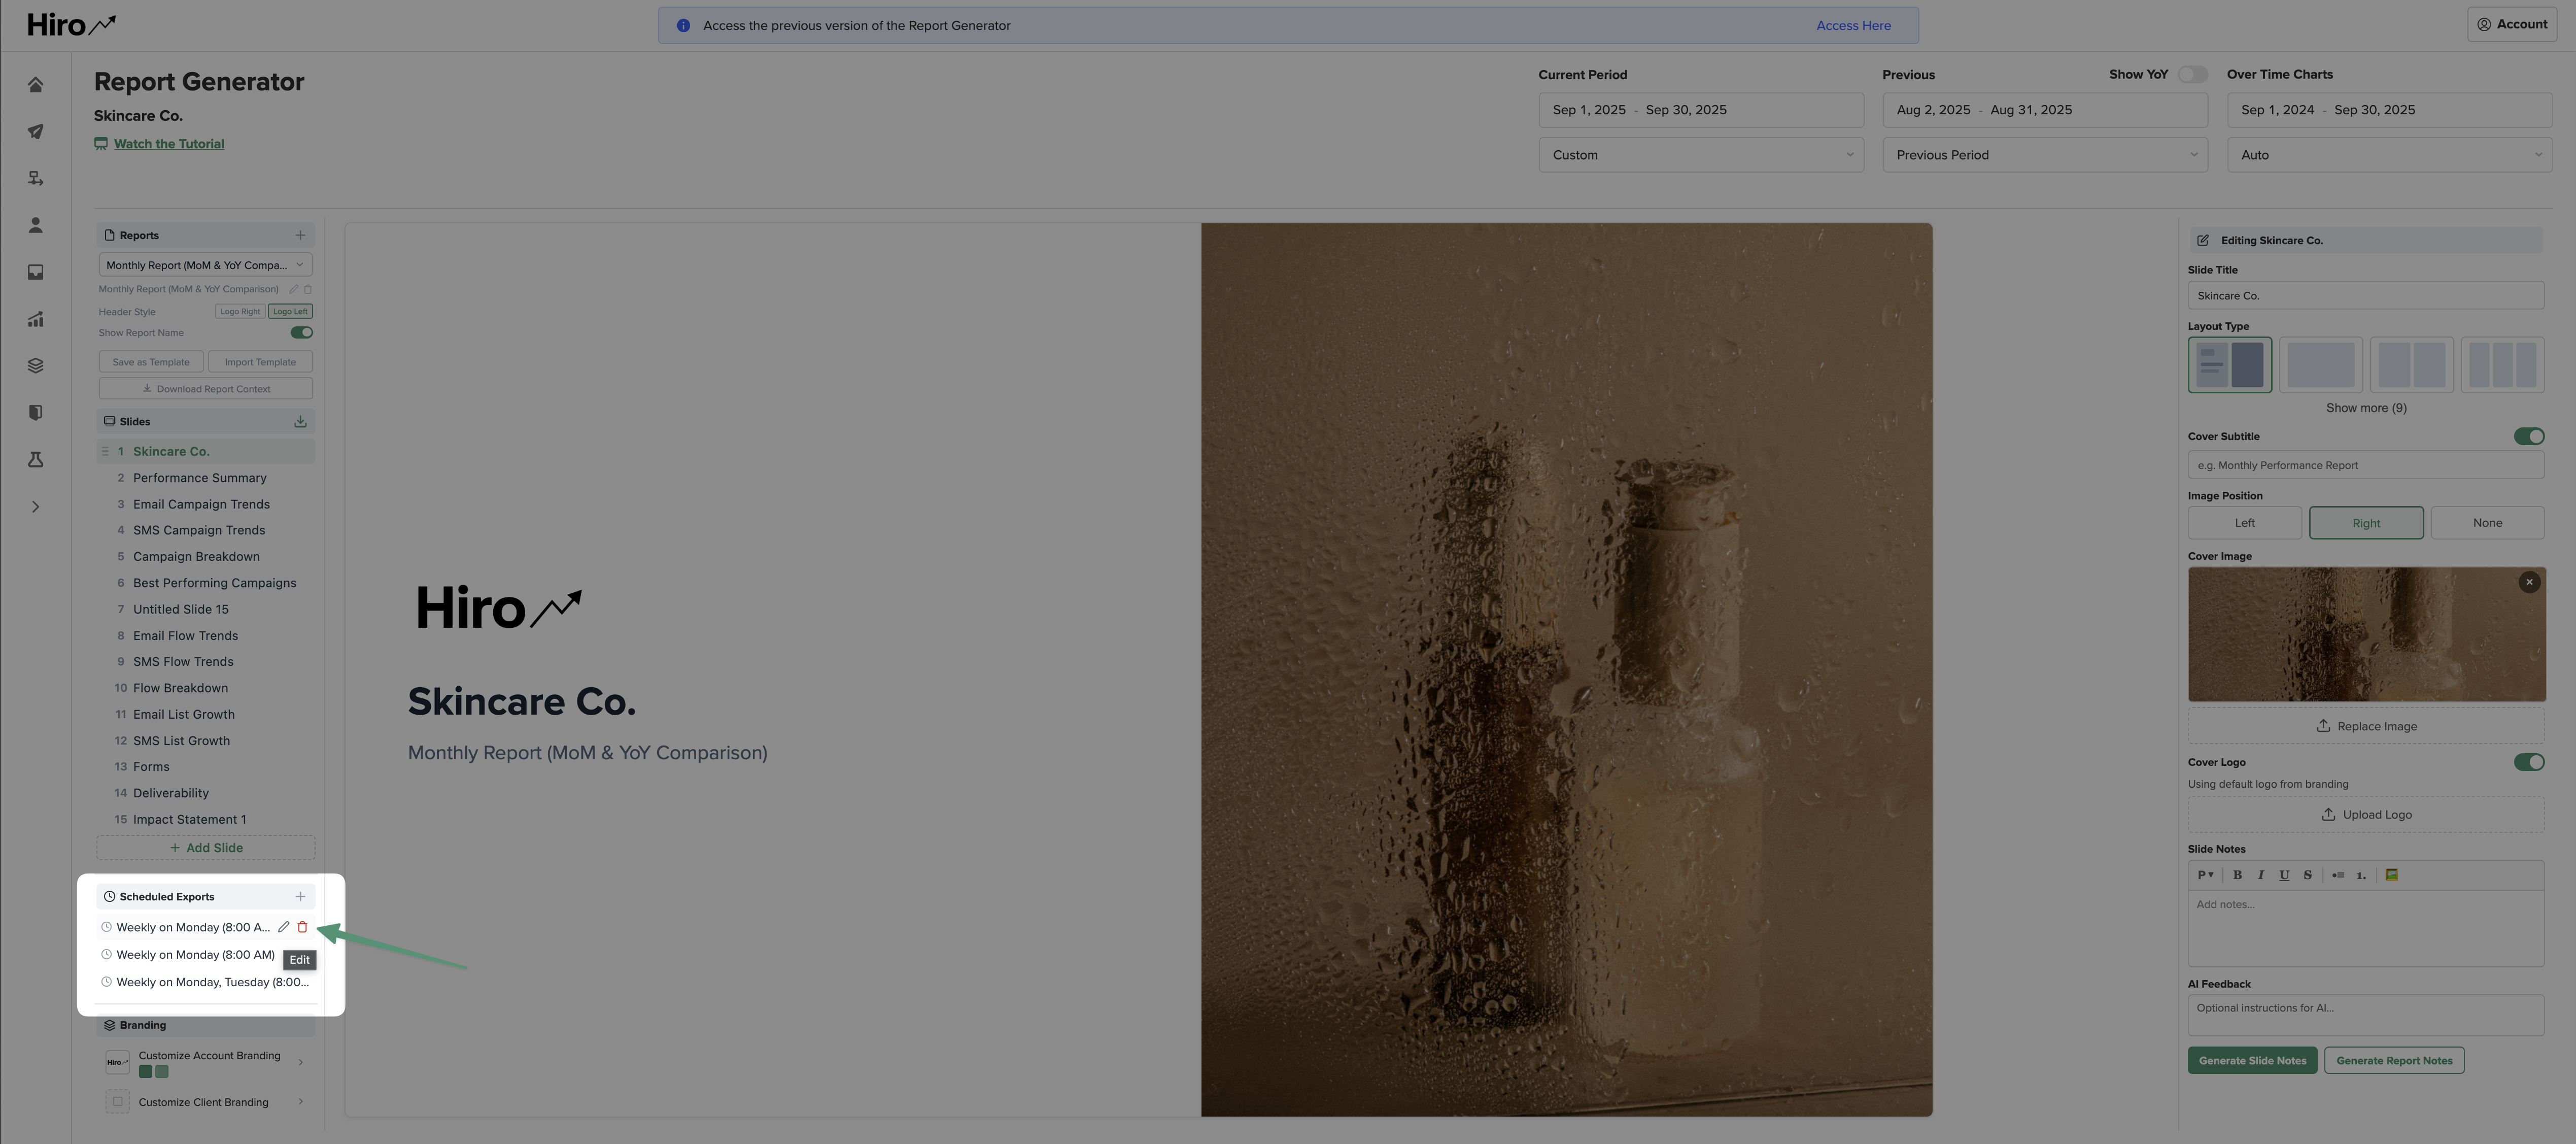Show more layout types
The width and height of the screenshot is (2576, 1144).
2366,409
